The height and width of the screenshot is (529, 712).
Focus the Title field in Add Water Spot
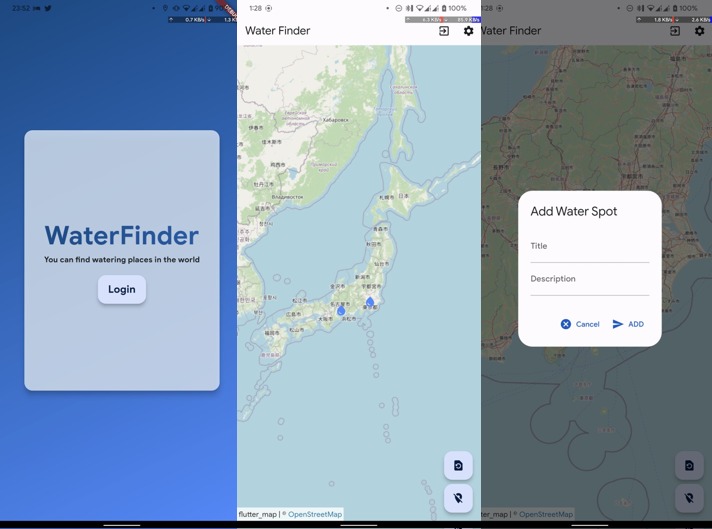click(589, 249)
